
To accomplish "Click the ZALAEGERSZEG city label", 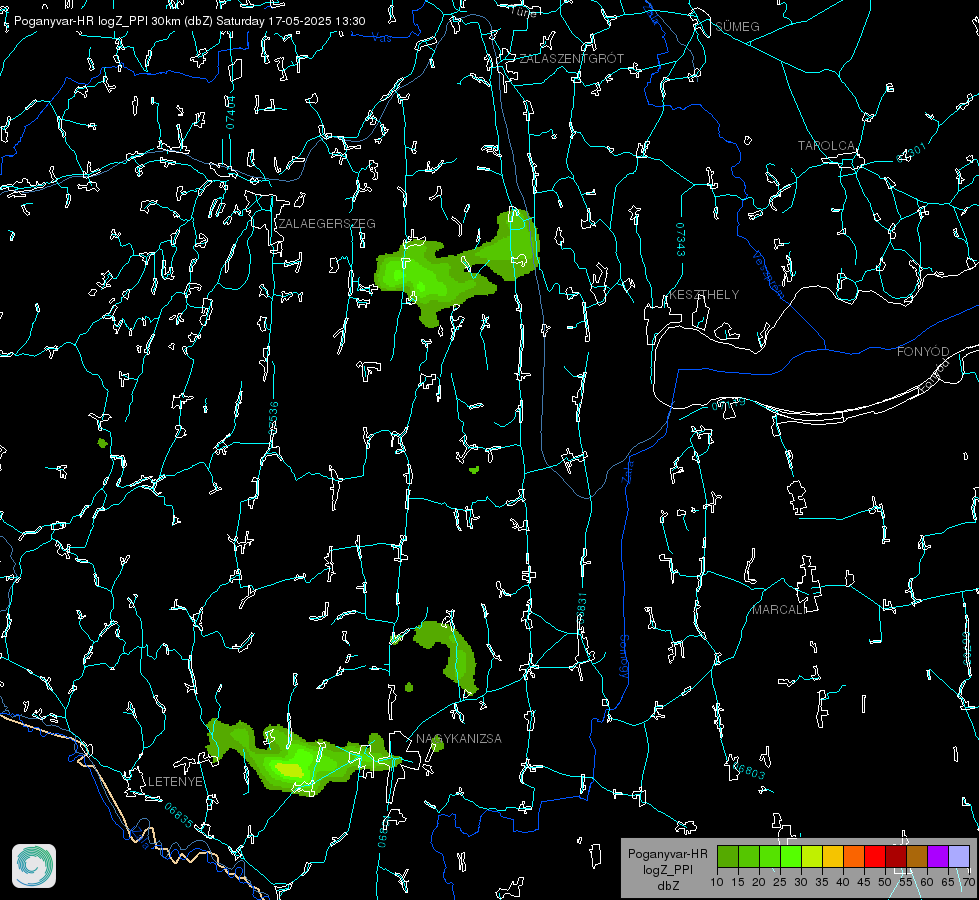I will (x=327, y=224).
